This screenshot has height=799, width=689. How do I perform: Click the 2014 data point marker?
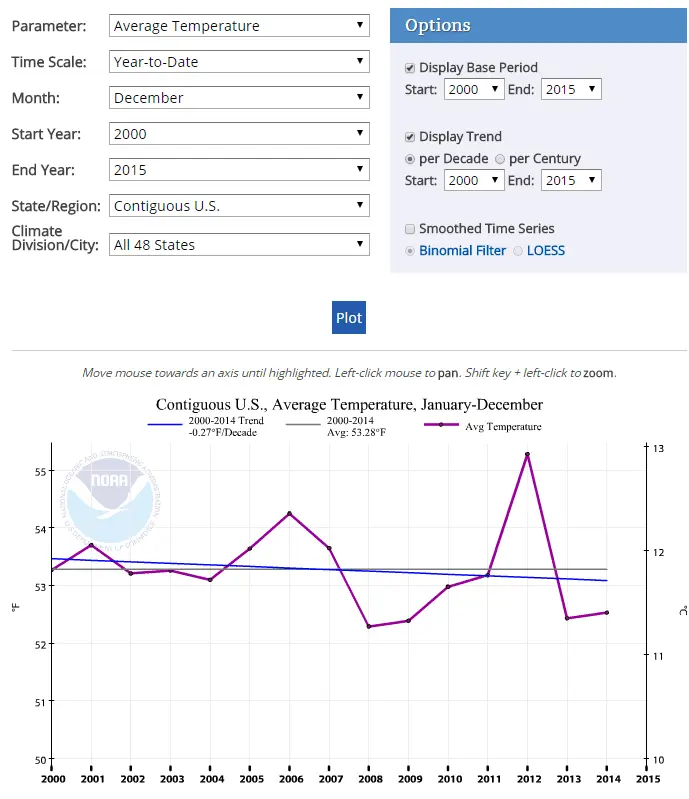(606, 613)
